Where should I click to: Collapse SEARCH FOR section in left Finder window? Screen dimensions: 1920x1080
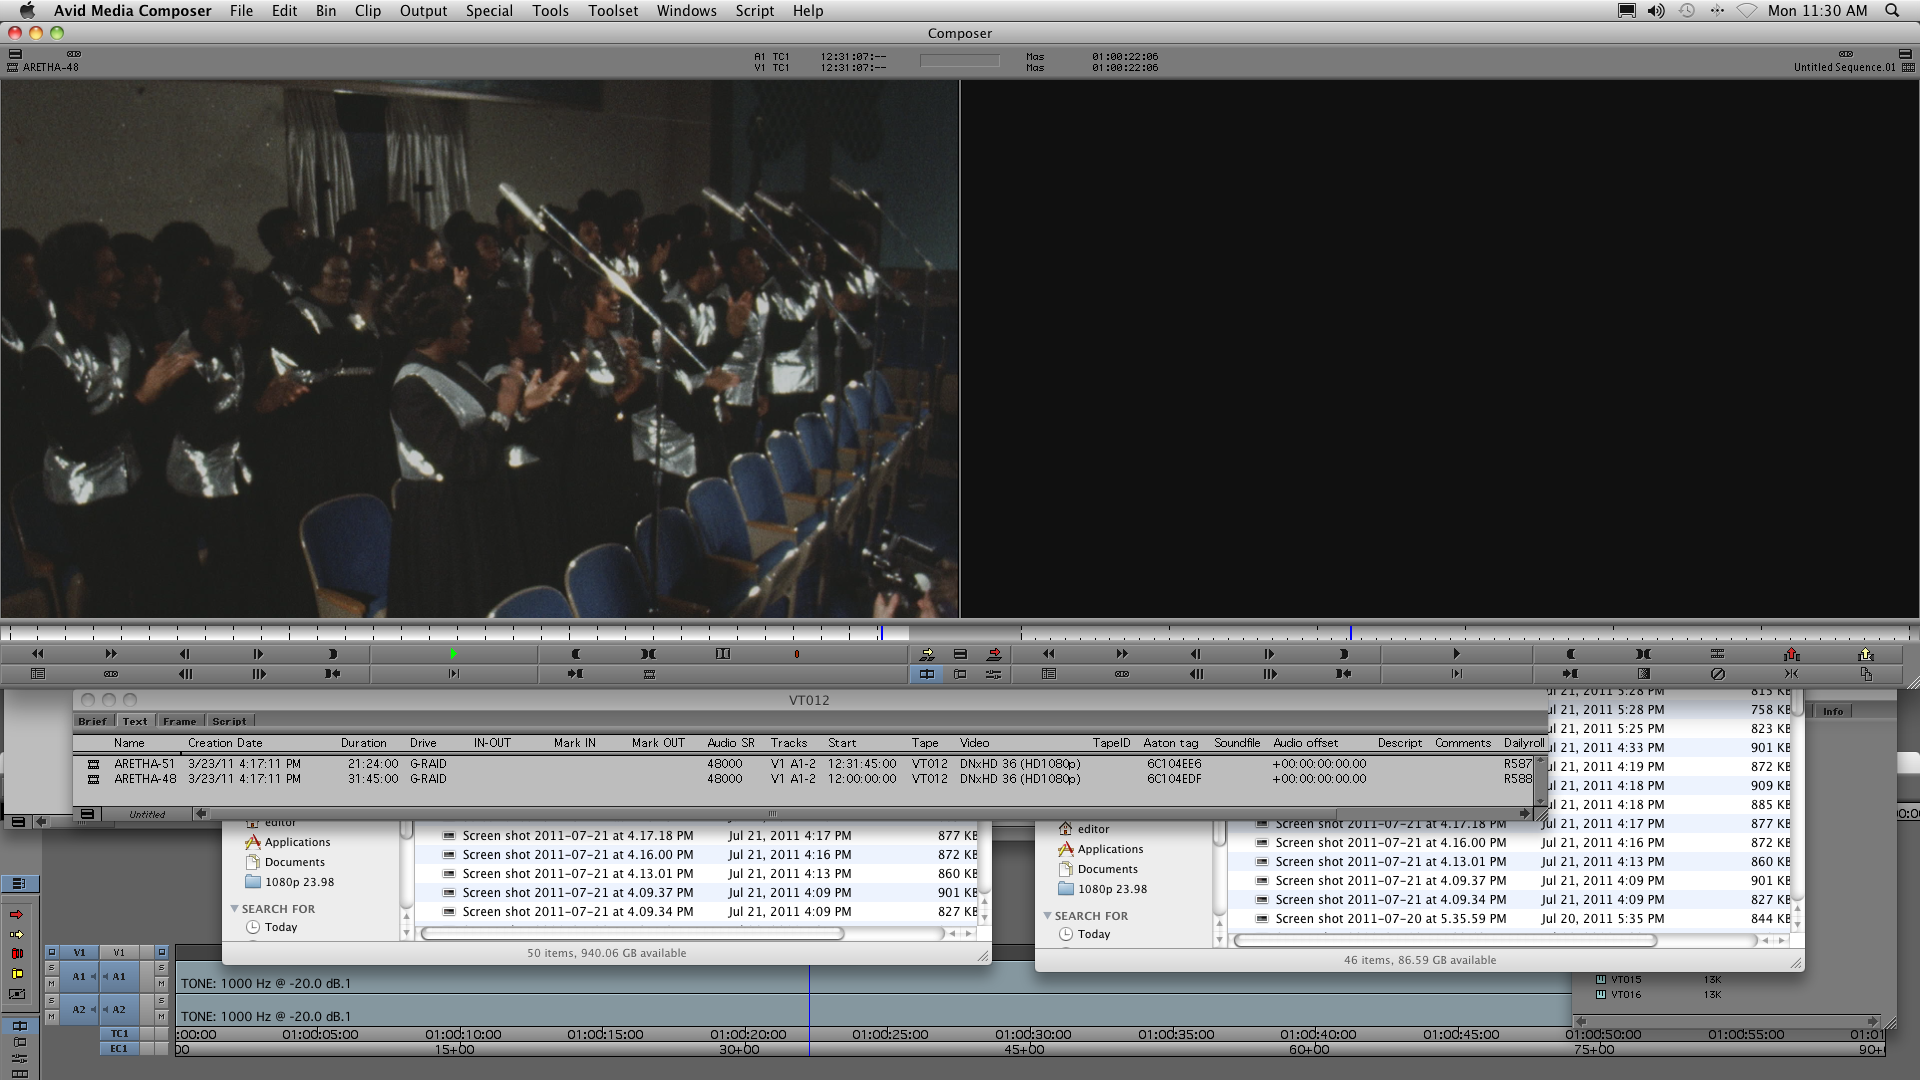235,909
